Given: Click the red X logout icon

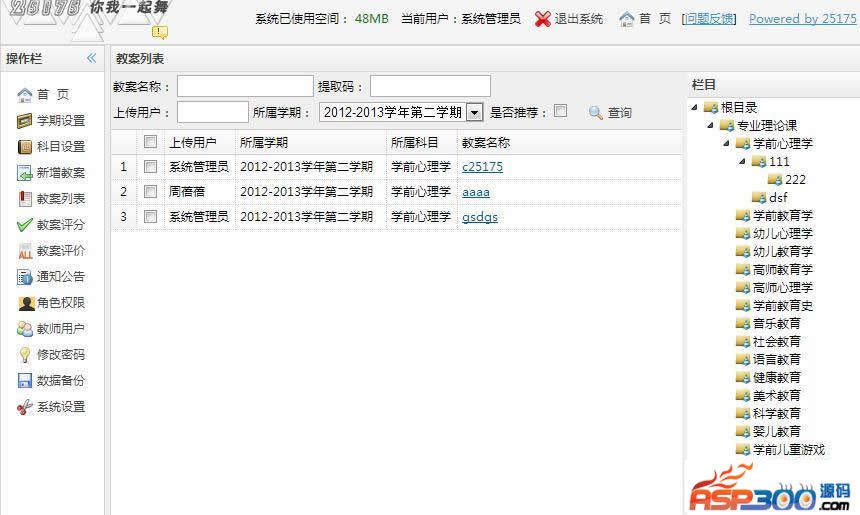Looking at the screenshot, I should coord(542,19).
